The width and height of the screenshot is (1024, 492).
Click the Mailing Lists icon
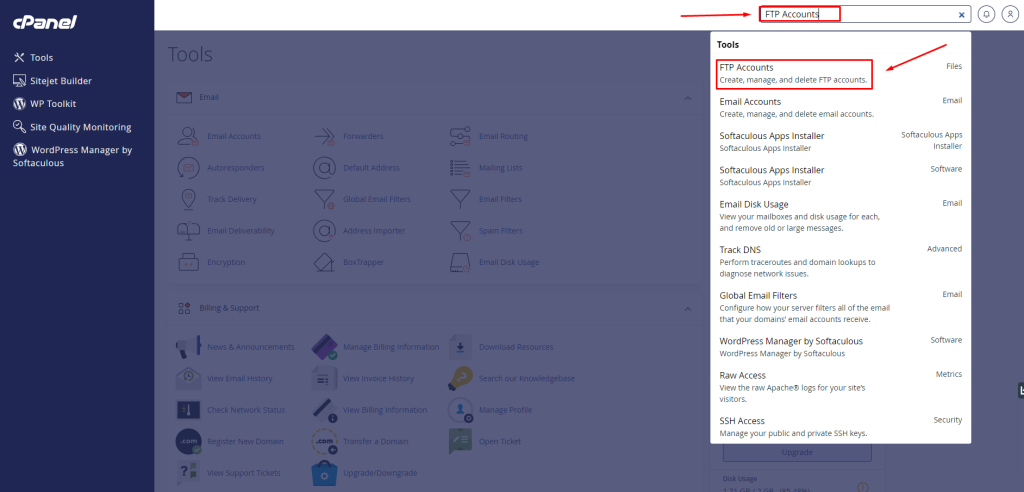coord(460,168)
